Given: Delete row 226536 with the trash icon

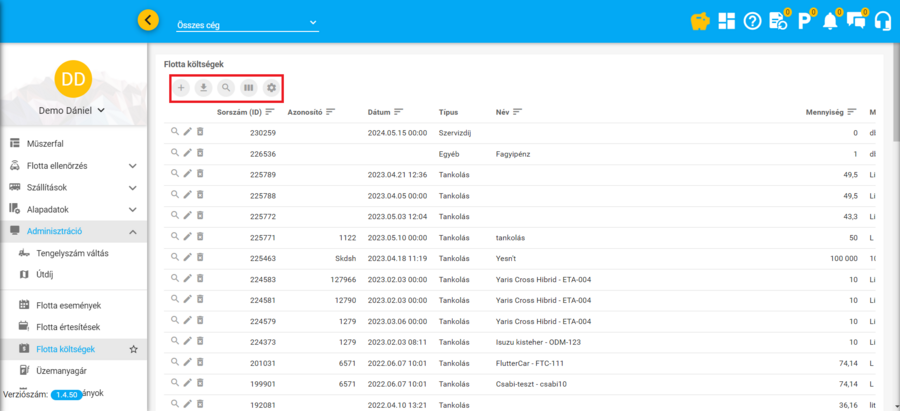Looking at the screenshot, I should click(x=199, y=154).
